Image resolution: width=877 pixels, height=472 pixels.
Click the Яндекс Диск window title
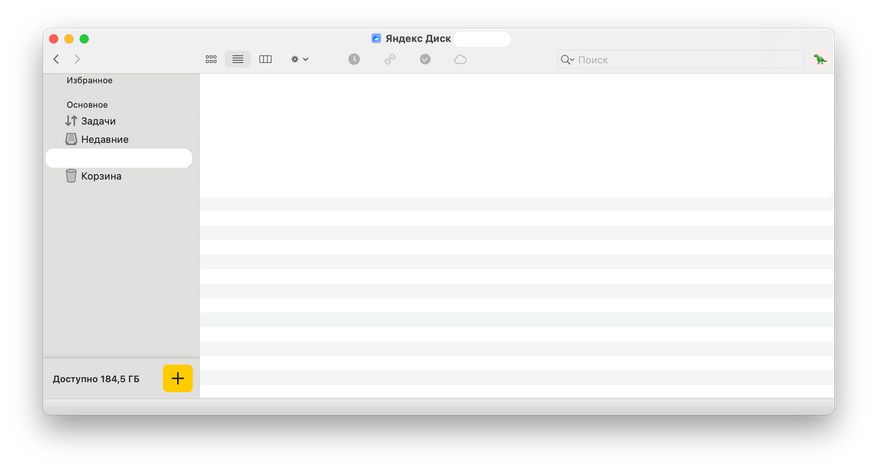pos(418,39)
